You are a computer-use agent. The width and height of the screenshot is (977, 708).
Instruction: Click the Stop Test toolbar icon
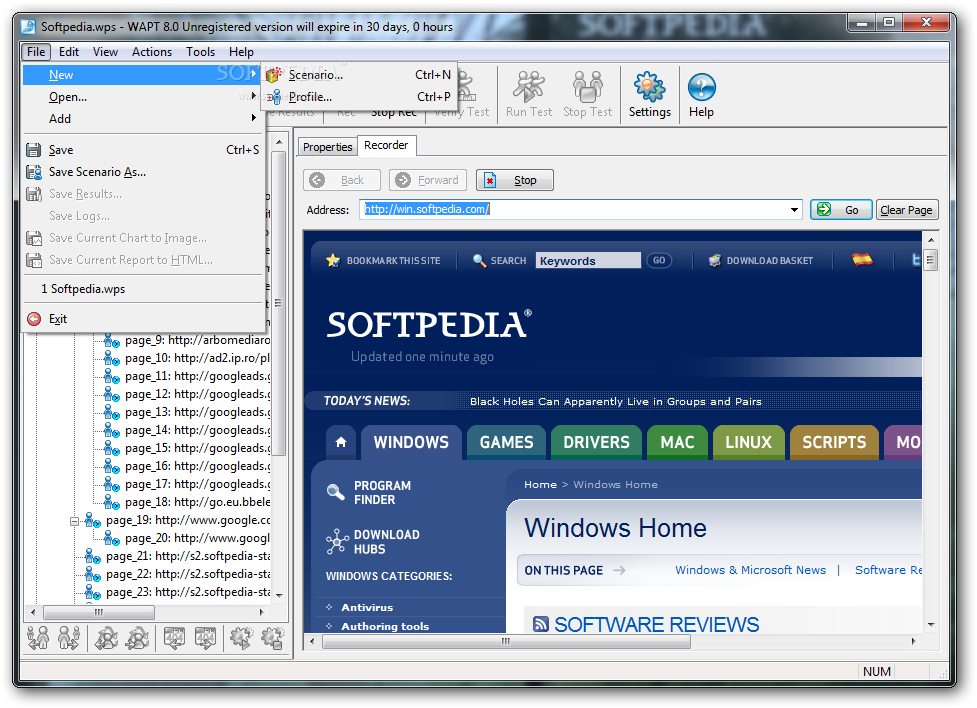point(587,87)
